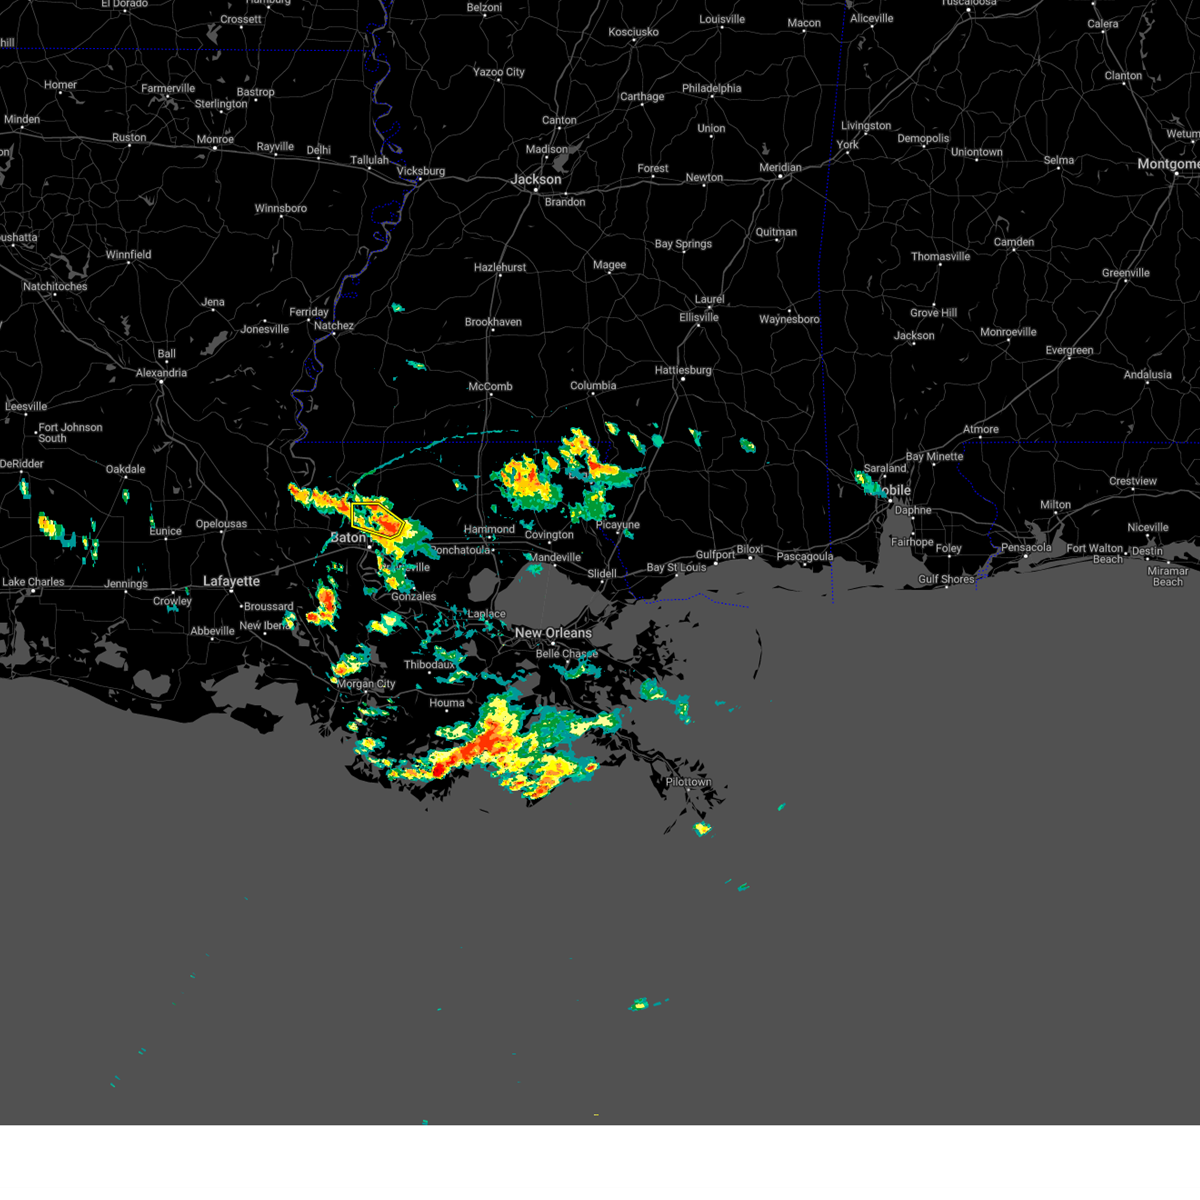
Task: Select the Gulf Shores label
Action: point(946,579)
